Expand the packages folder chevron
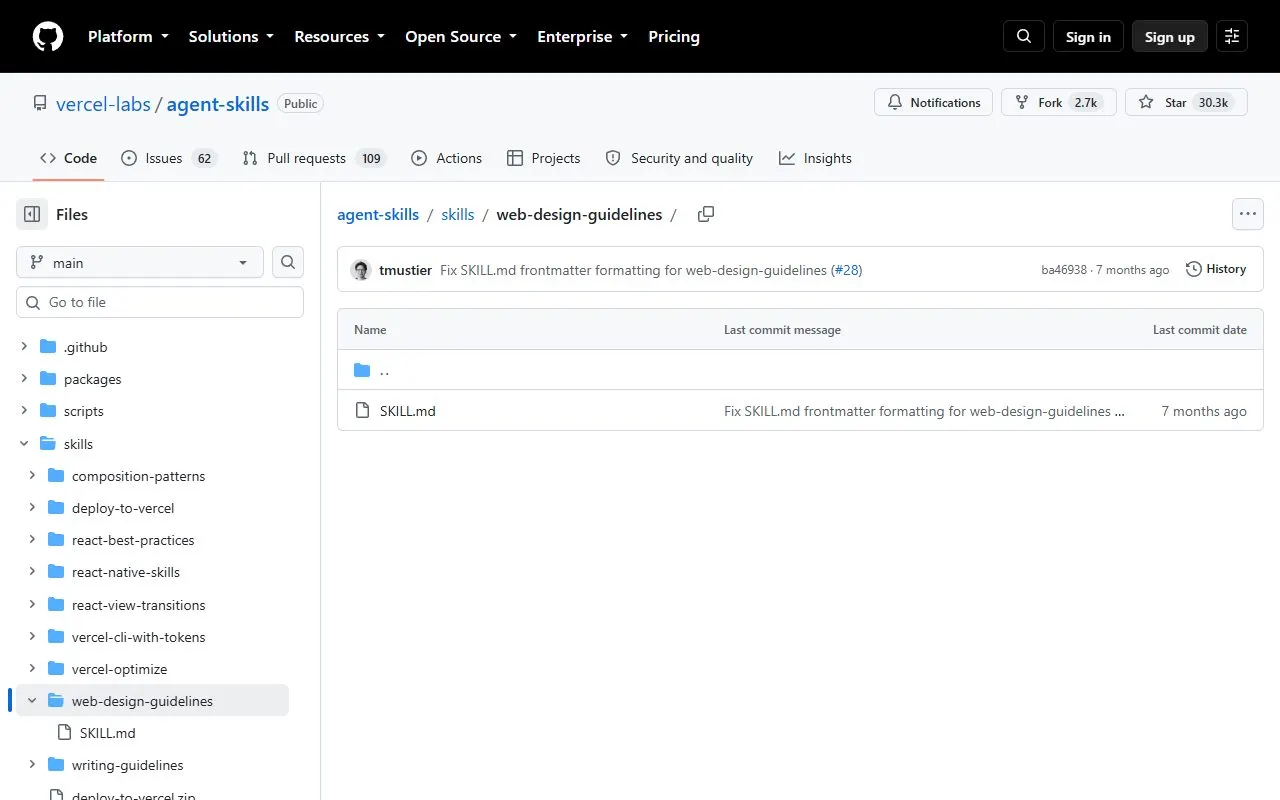Screen dimensions: 1280x800 [24, 379]
